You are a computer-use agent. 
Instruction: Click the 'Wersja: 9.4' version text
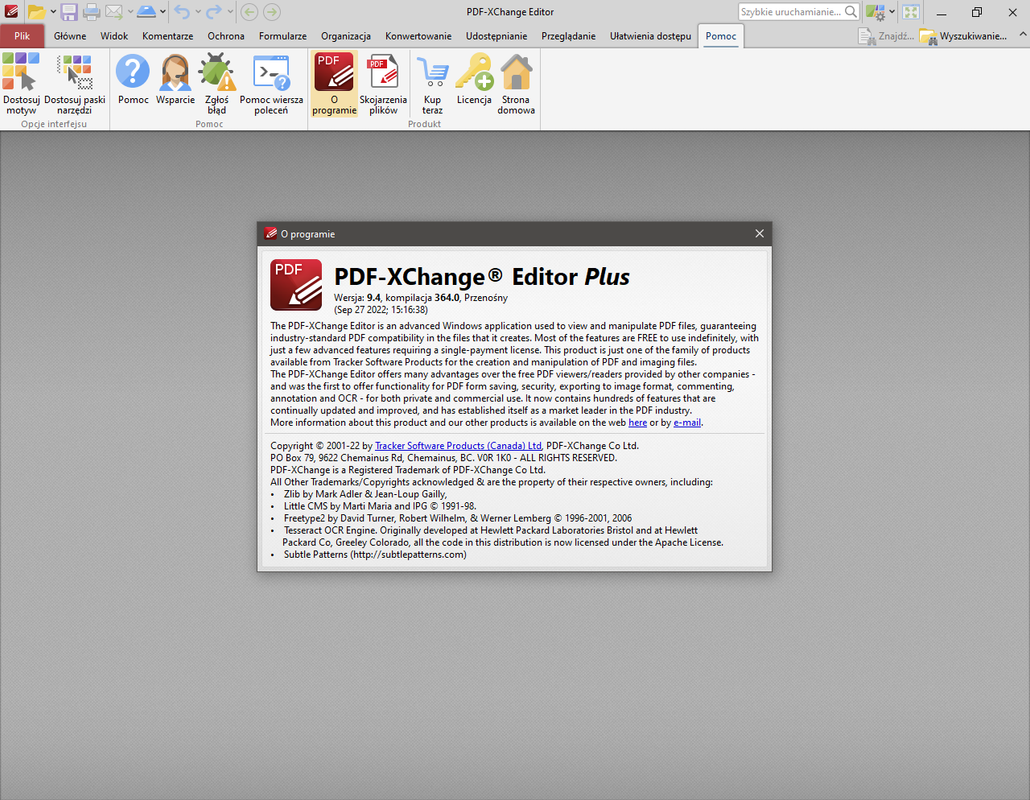click(x=357, y=298)
